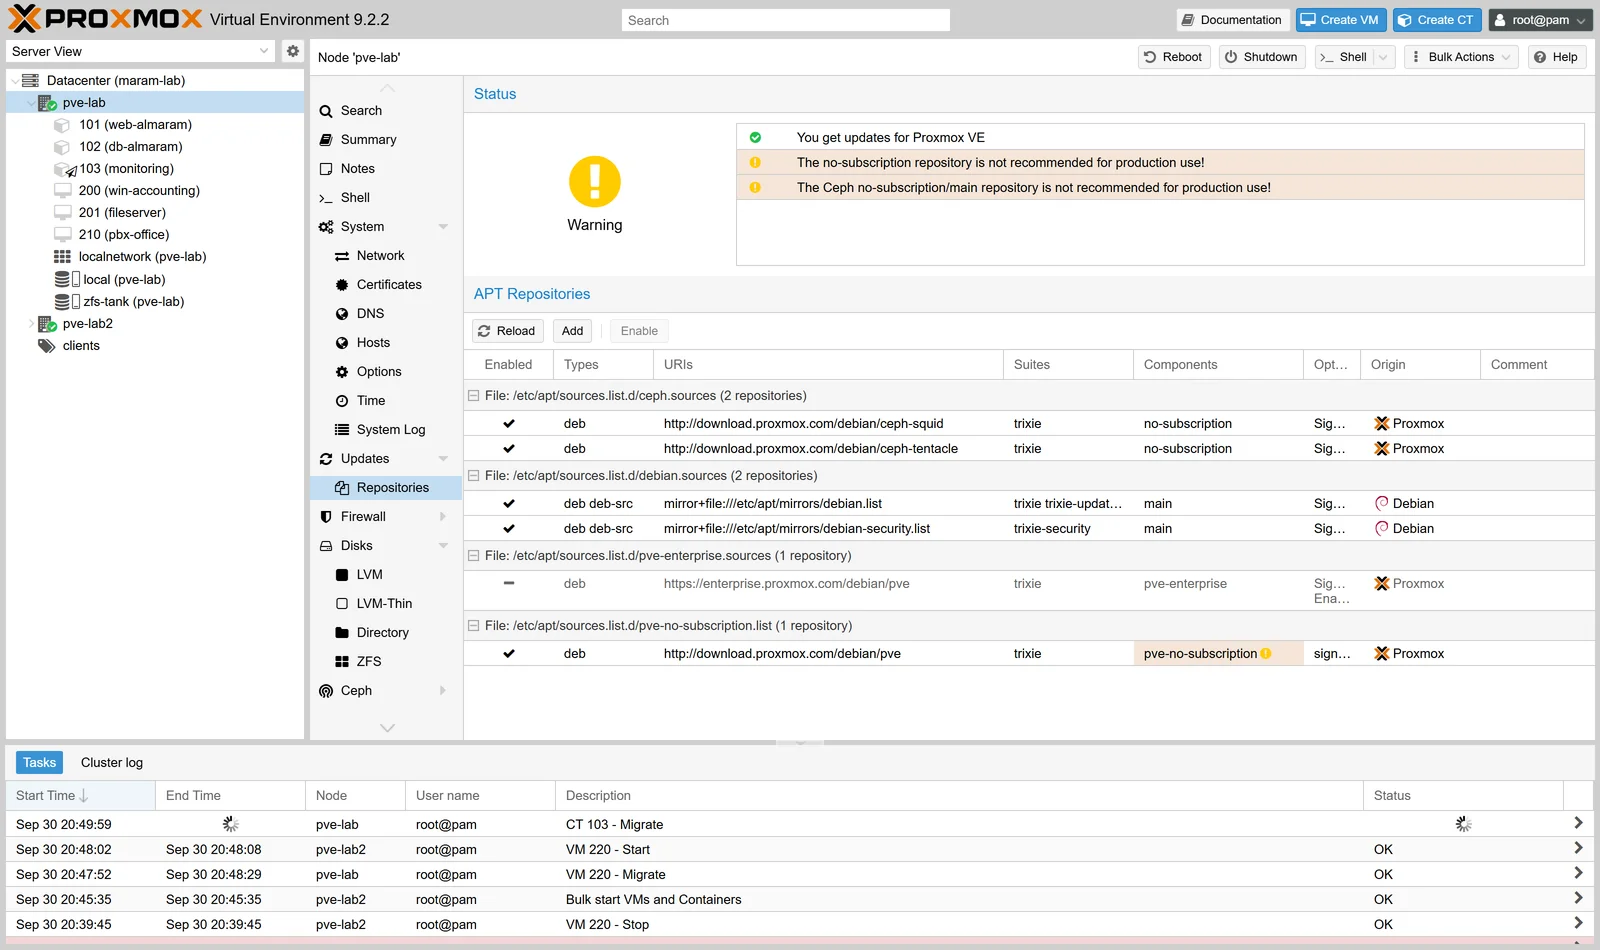1600x950 pixels.
Task: Open the Server View dropdown
Action: point(264,51)
